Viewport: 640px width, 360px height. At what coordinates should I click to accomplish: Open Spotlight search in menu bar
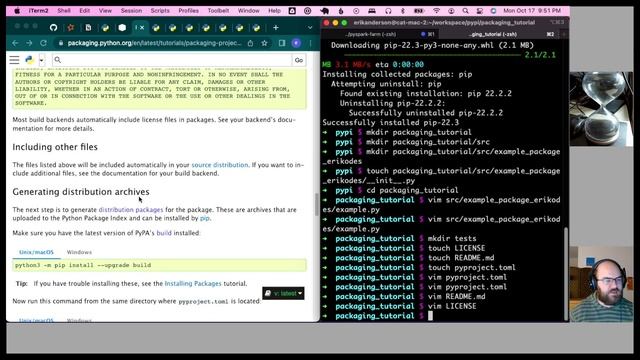(x=465, y=11)
